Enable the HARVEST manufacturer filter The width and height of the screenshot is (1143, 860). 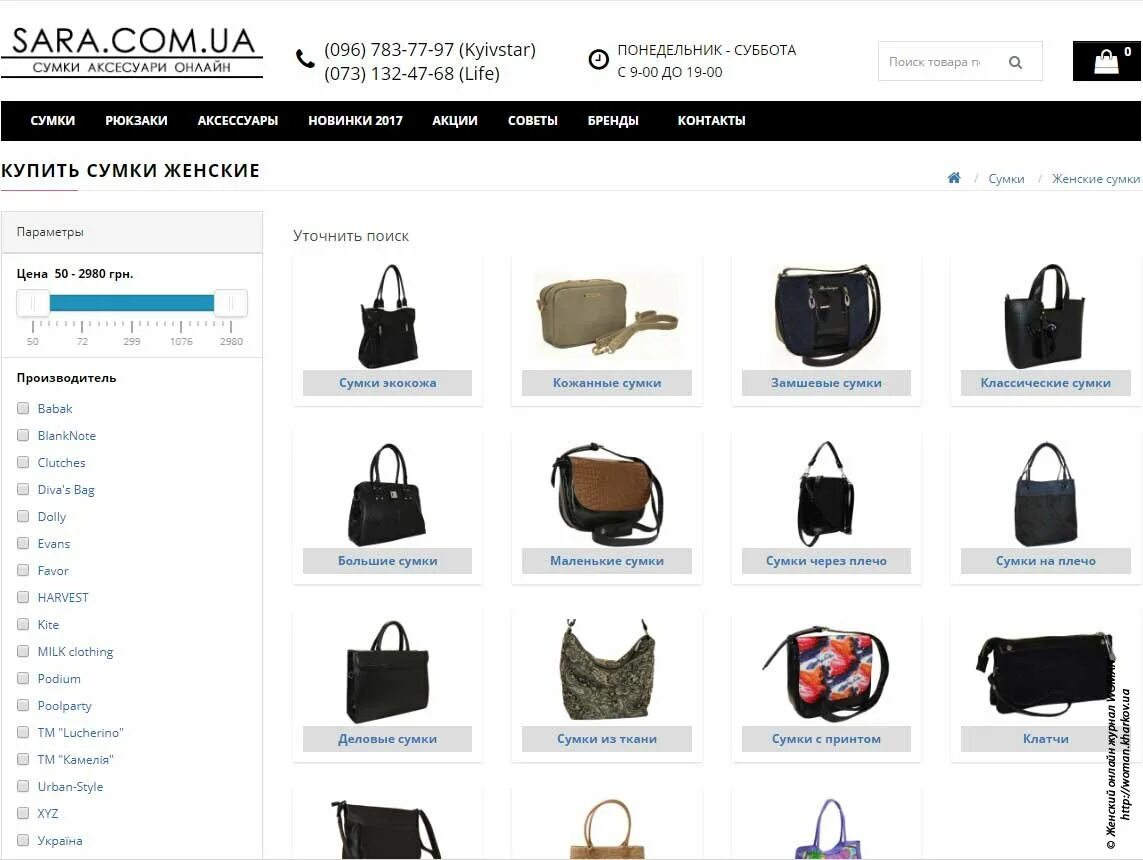(23, 597)
